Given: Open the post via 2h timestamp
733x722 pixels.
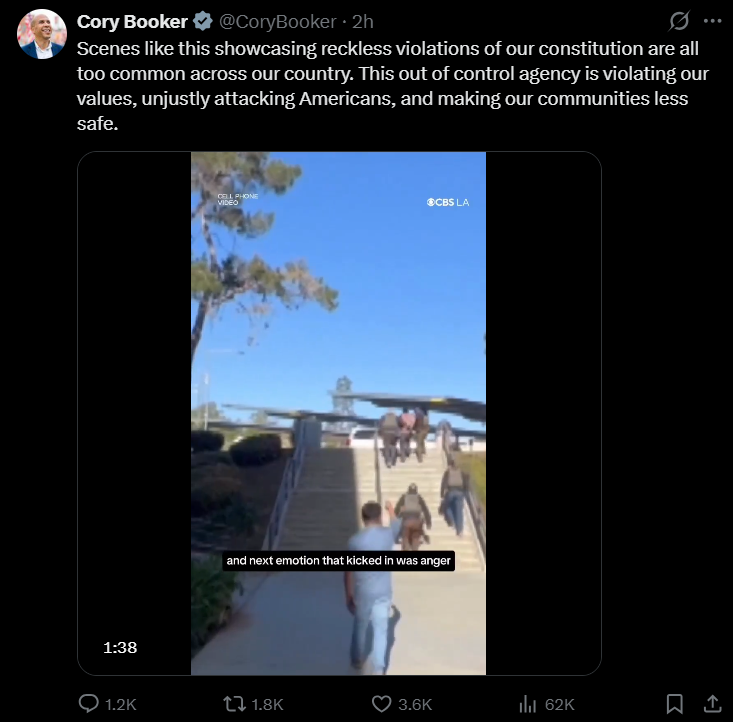Looking at the screenshot, I should point(363,22).
